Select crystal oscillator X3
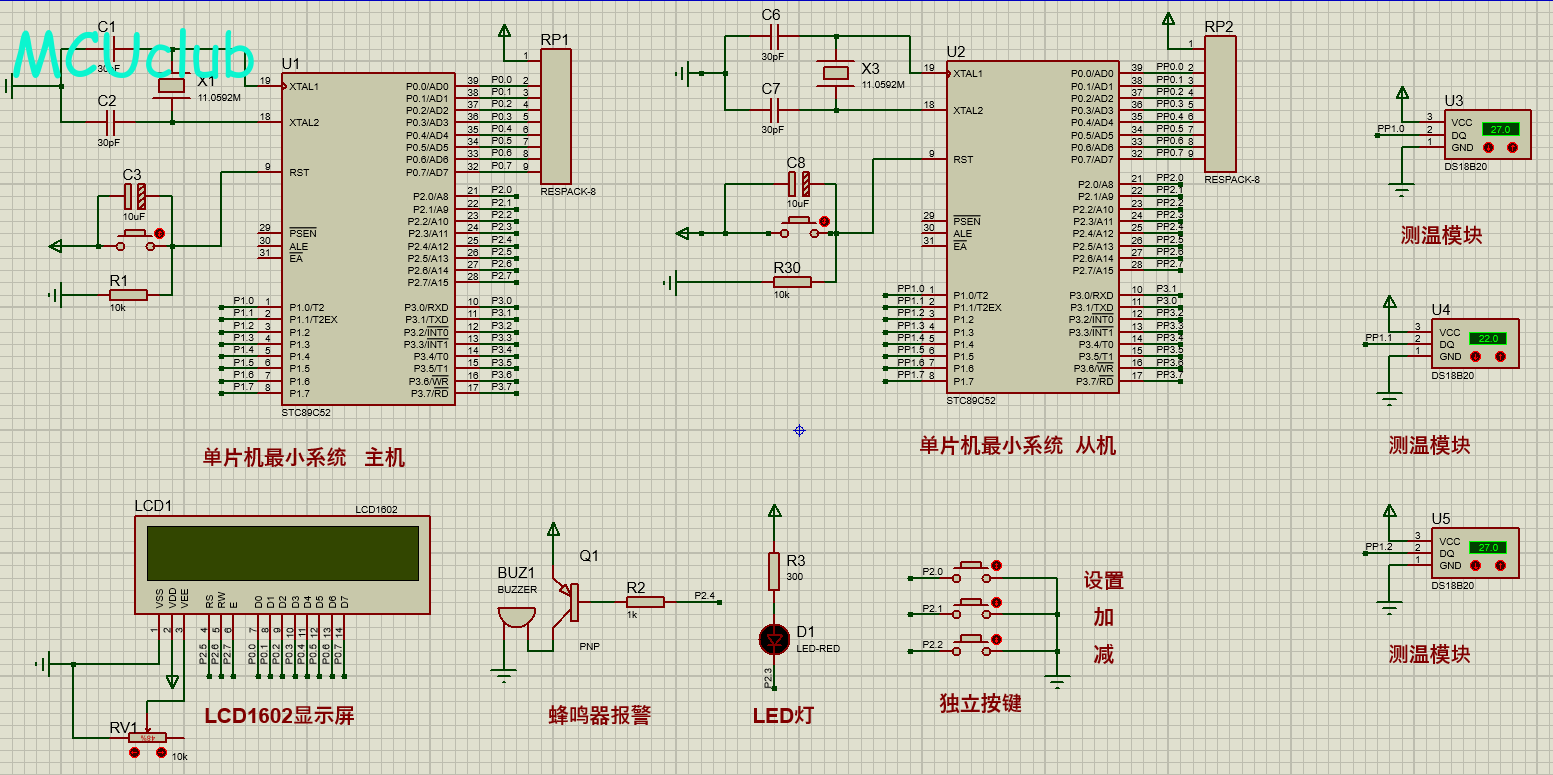This screenshot has height=775, width=1553. (835, 72)
